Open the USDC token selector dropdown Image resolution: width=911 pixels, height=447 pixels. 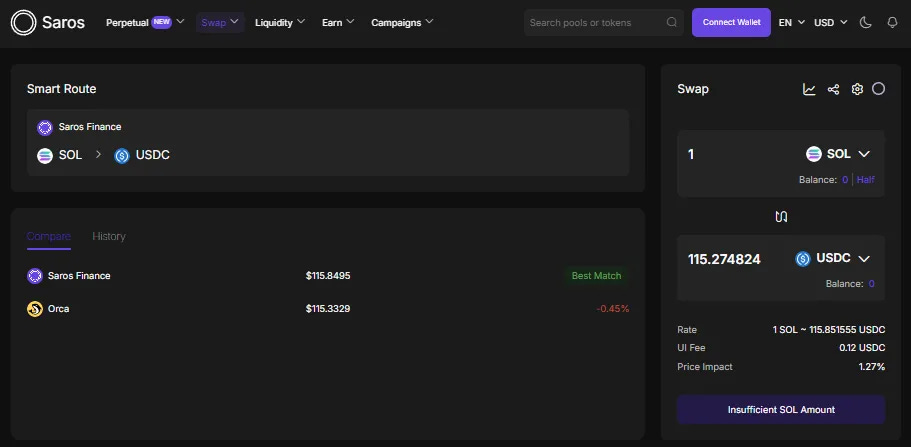pyautogui.click(x=833, y=259)
